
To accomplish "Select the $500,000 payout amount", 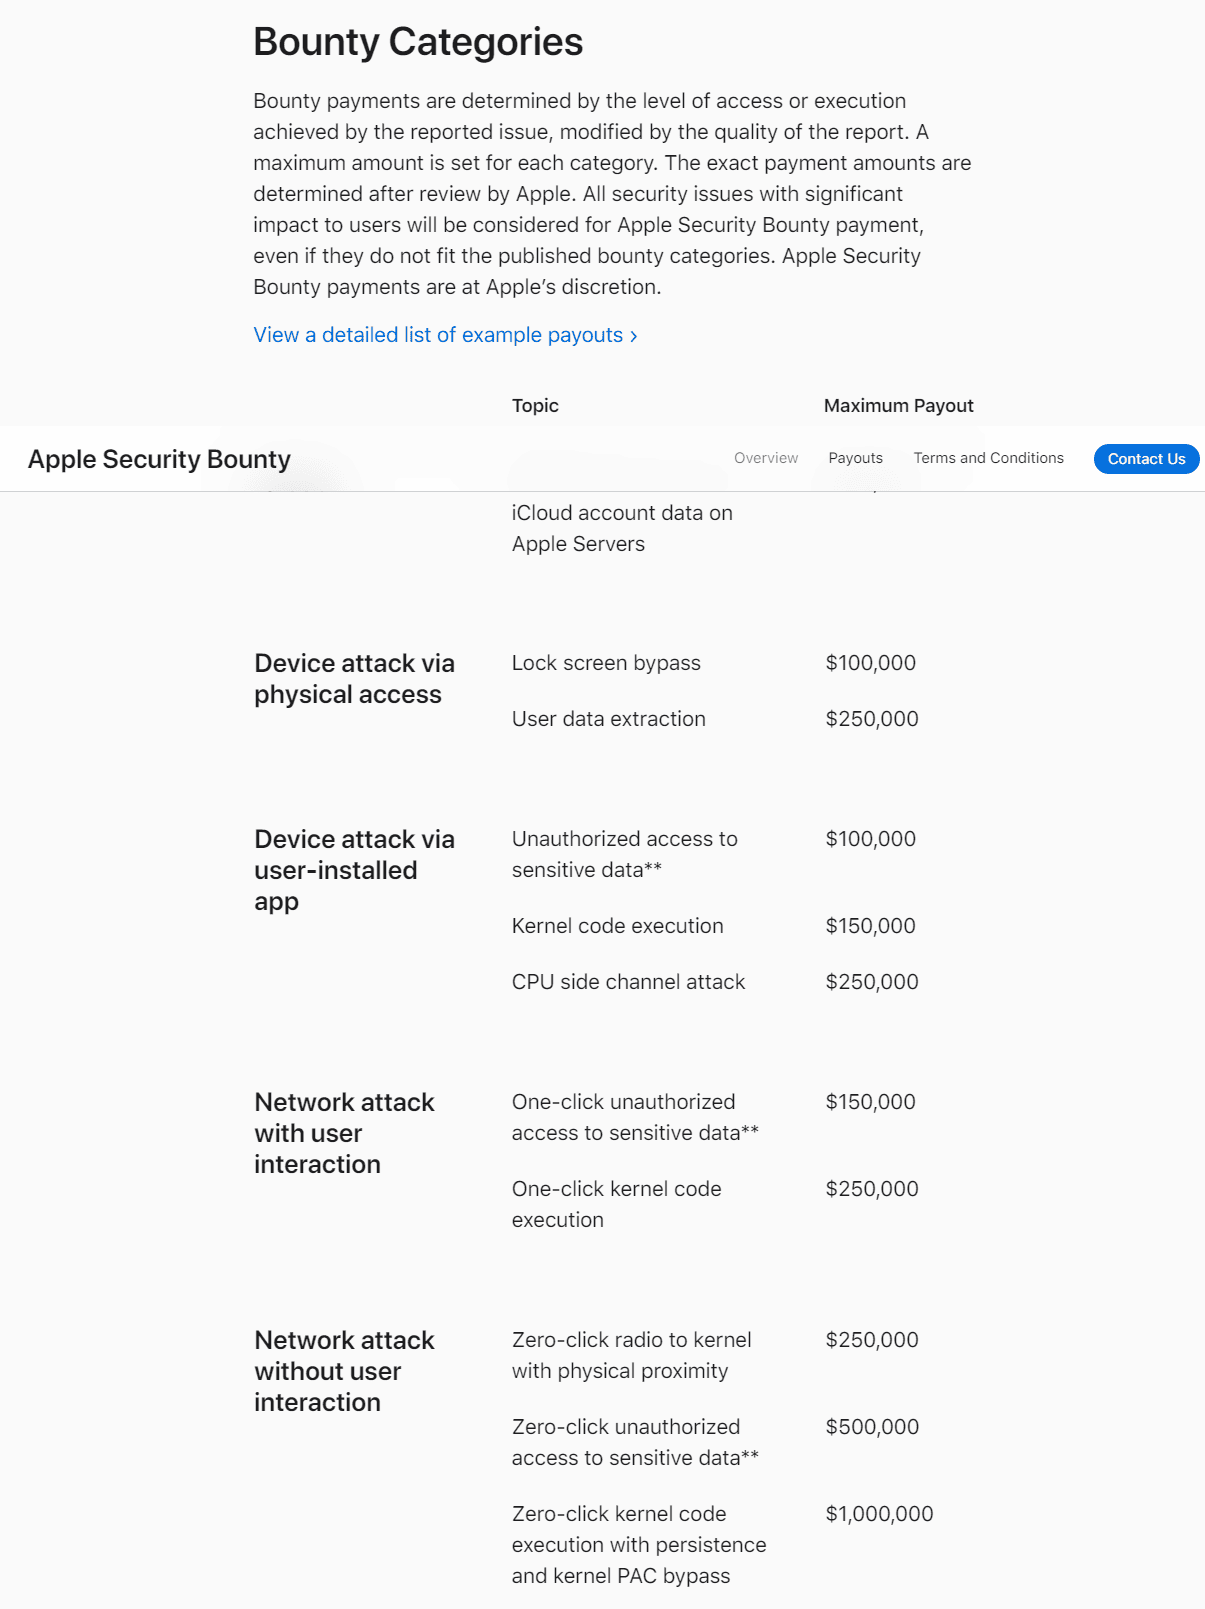I will coord(872,1427).
